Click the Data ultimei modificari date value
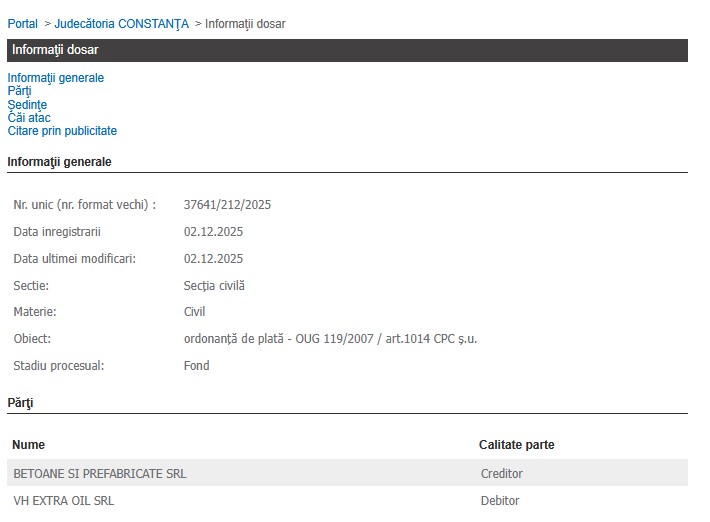The height and width of the screenshot is (522, 710). 213,259
